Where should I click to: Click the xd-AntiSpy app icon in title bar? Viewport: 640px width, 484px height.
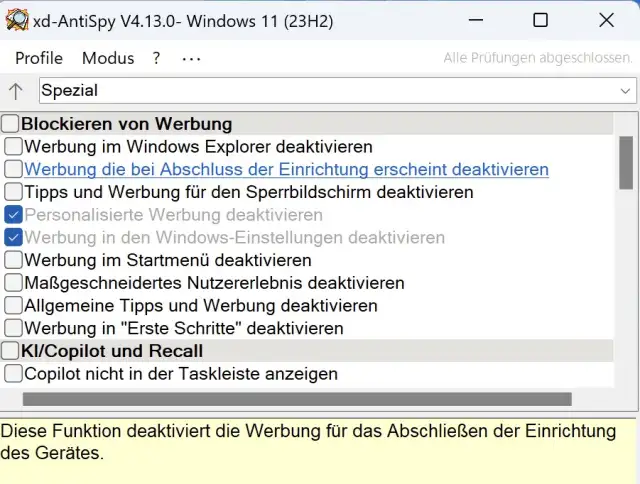[15, 20]
